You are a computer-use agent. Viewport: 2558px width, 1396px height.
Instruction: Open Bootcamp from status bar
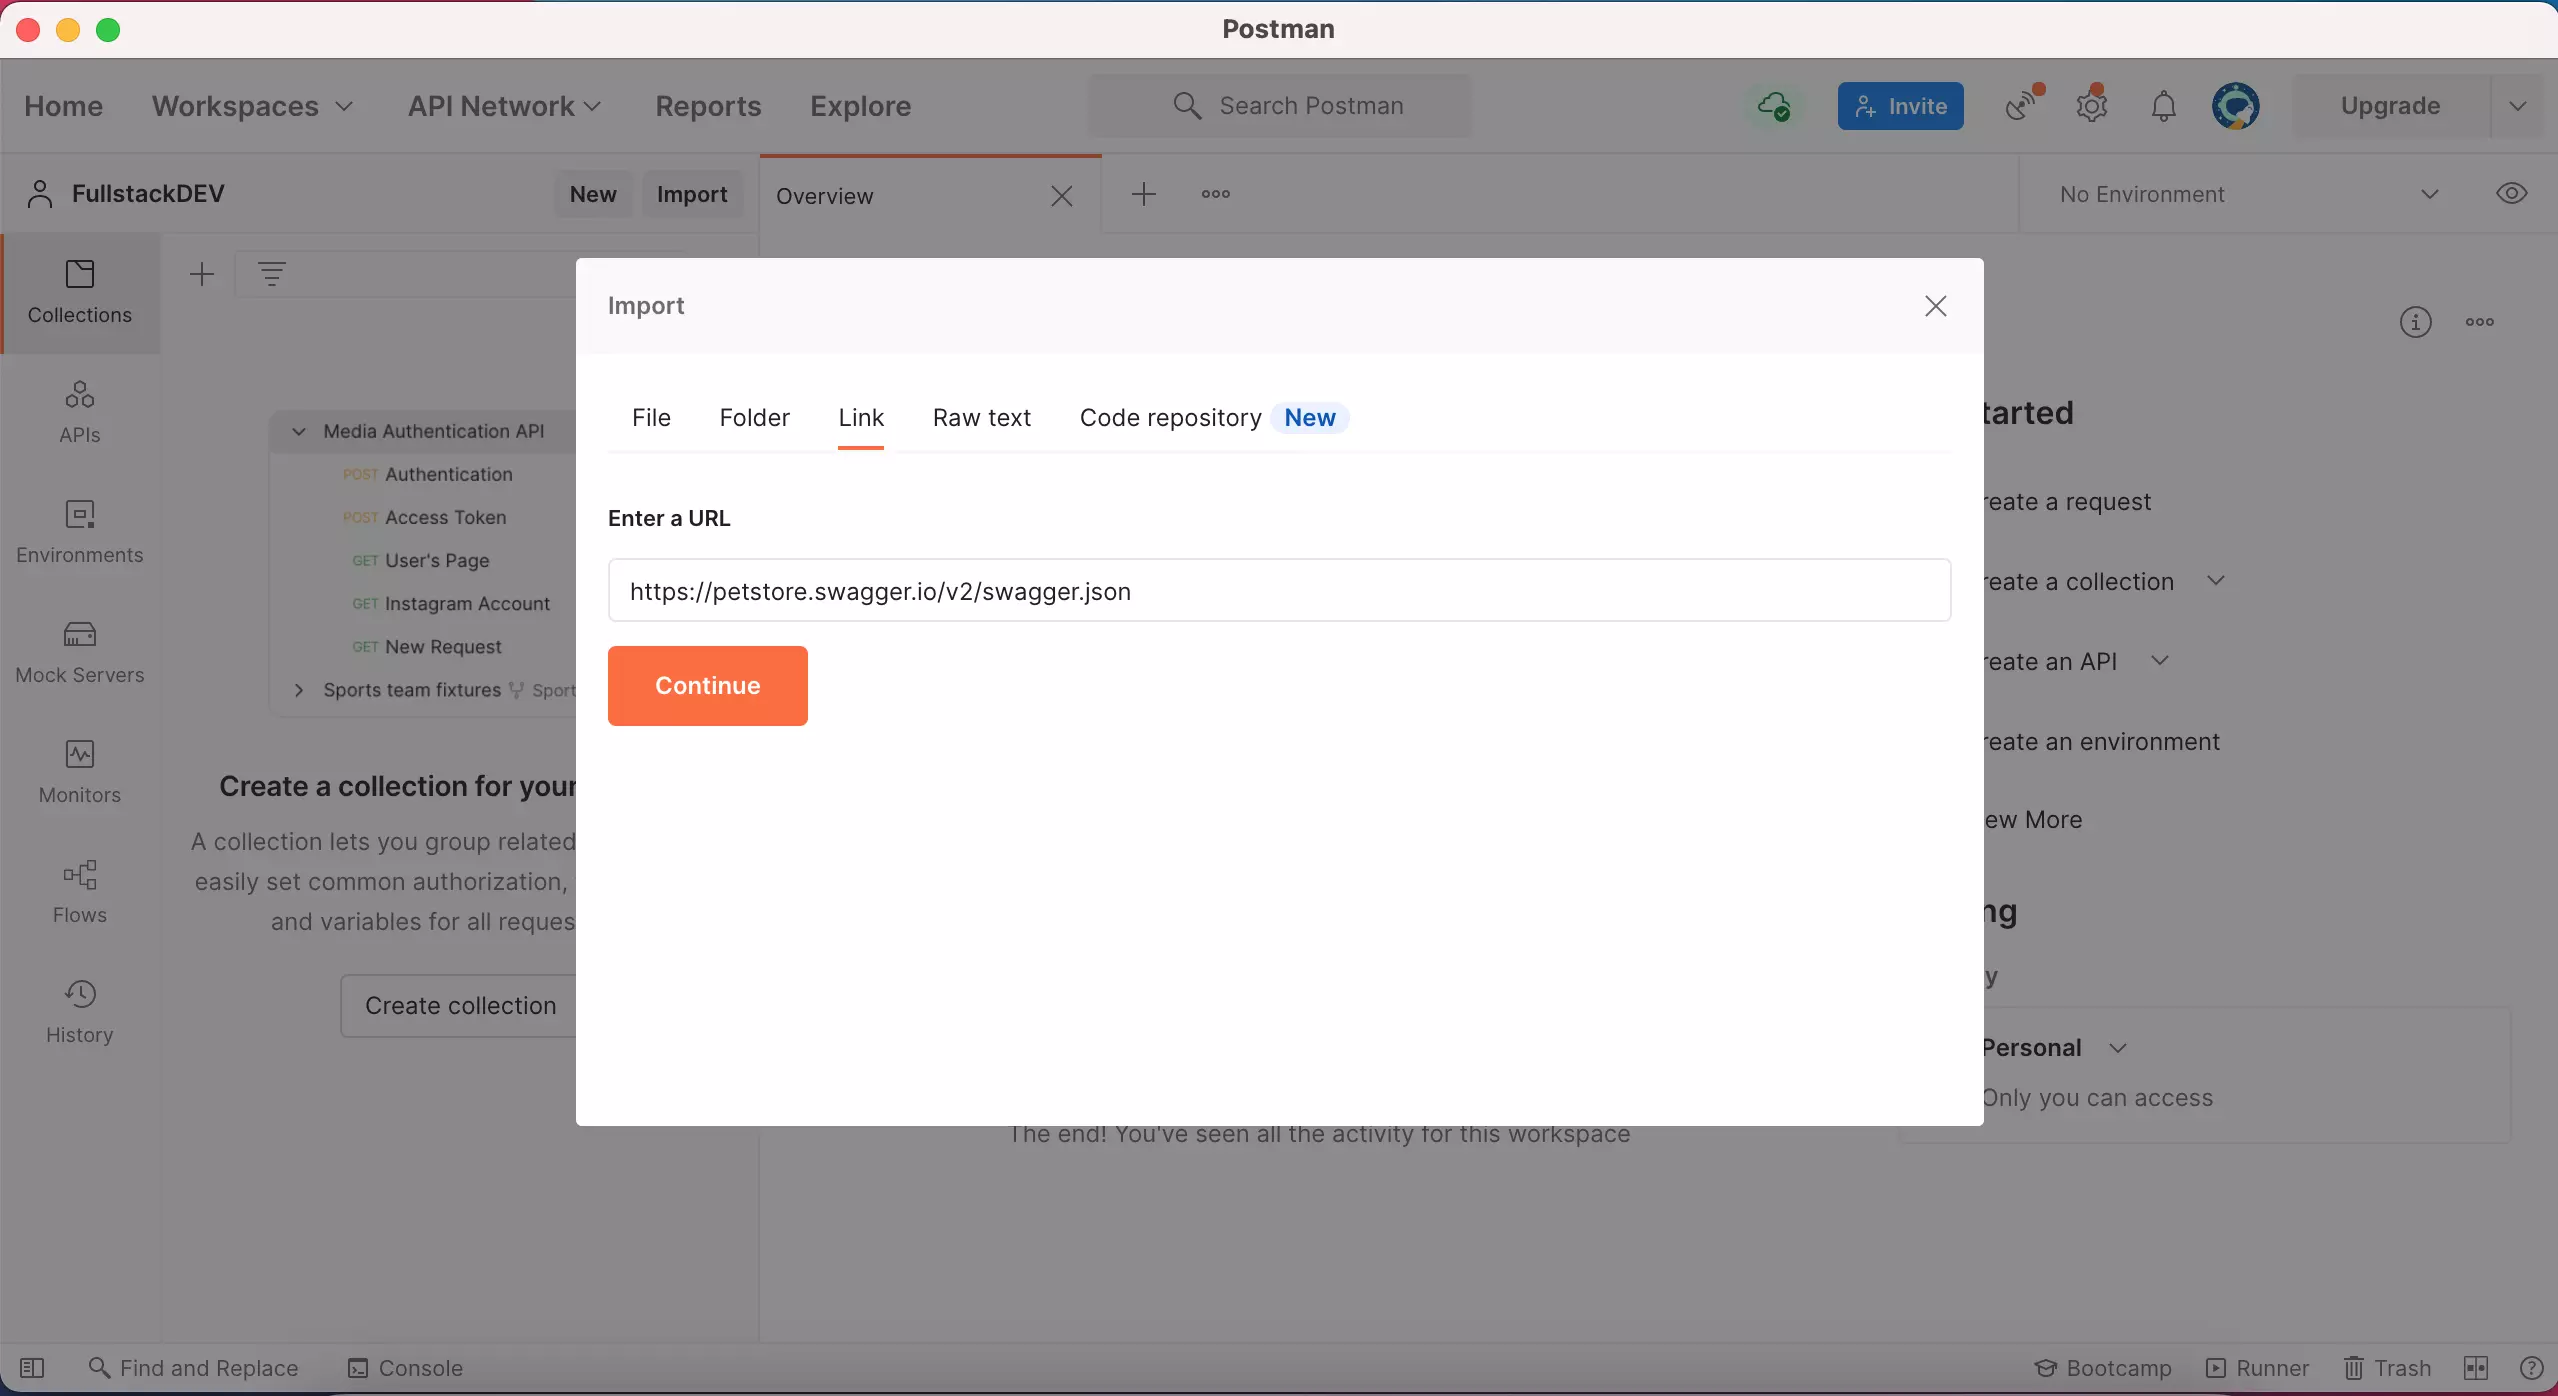(x=2104, y=1368)
